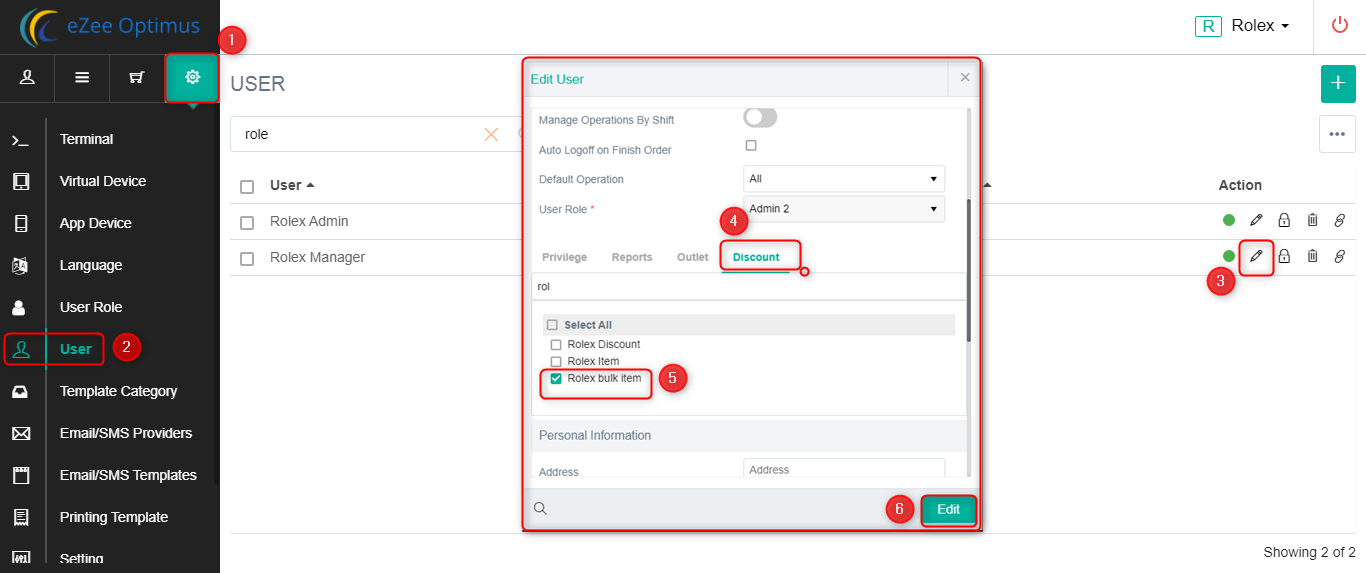Check the Rolex Item checkbox
The width and height of the screenshot is (1366, 573).
pyautogui.click(x=556, y=362)
